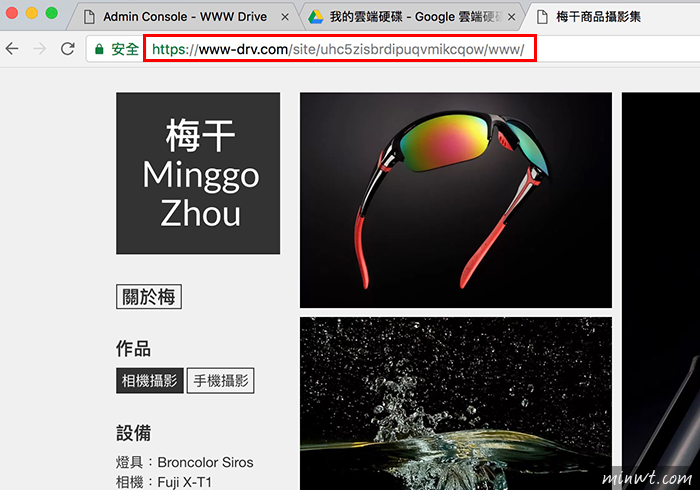Open the dark photo in right column

[661, 291]
